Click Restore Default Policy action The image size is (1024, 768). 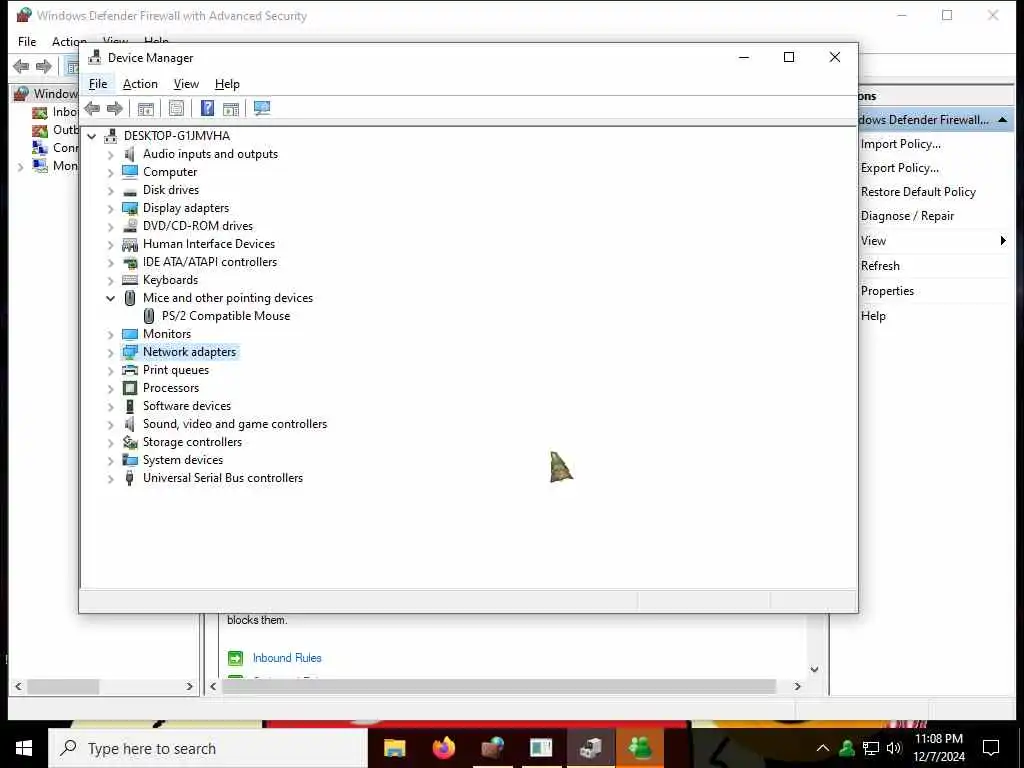[918, 192]
